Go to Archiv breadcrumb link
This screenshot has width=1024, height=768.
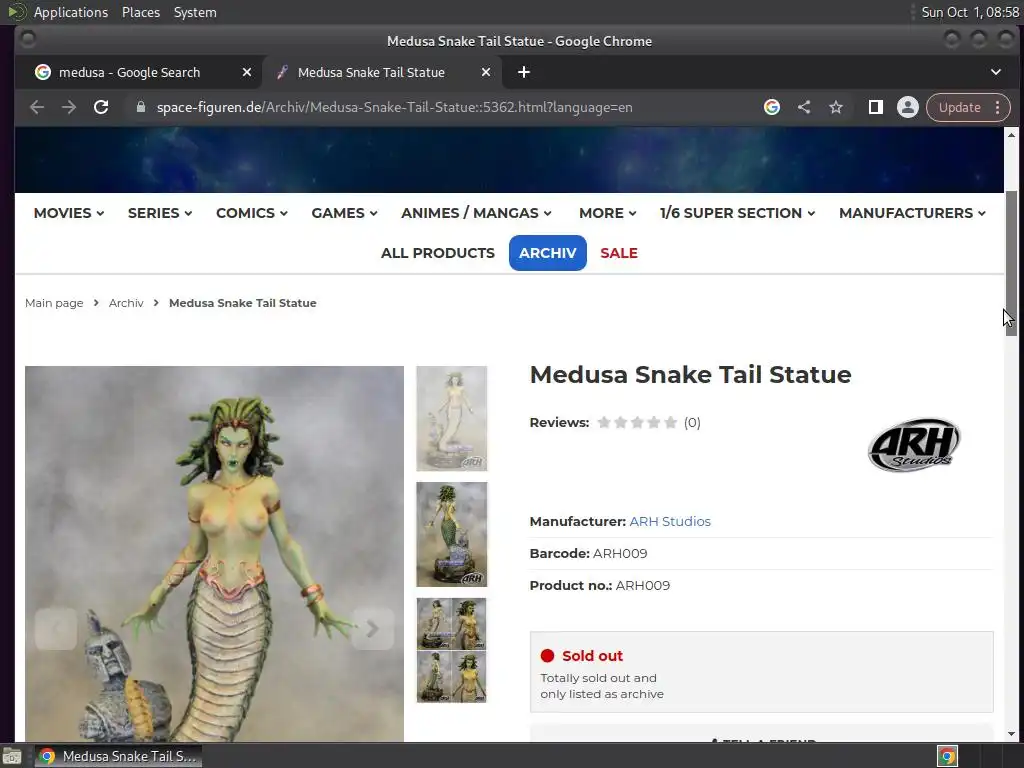pos(126,303)
